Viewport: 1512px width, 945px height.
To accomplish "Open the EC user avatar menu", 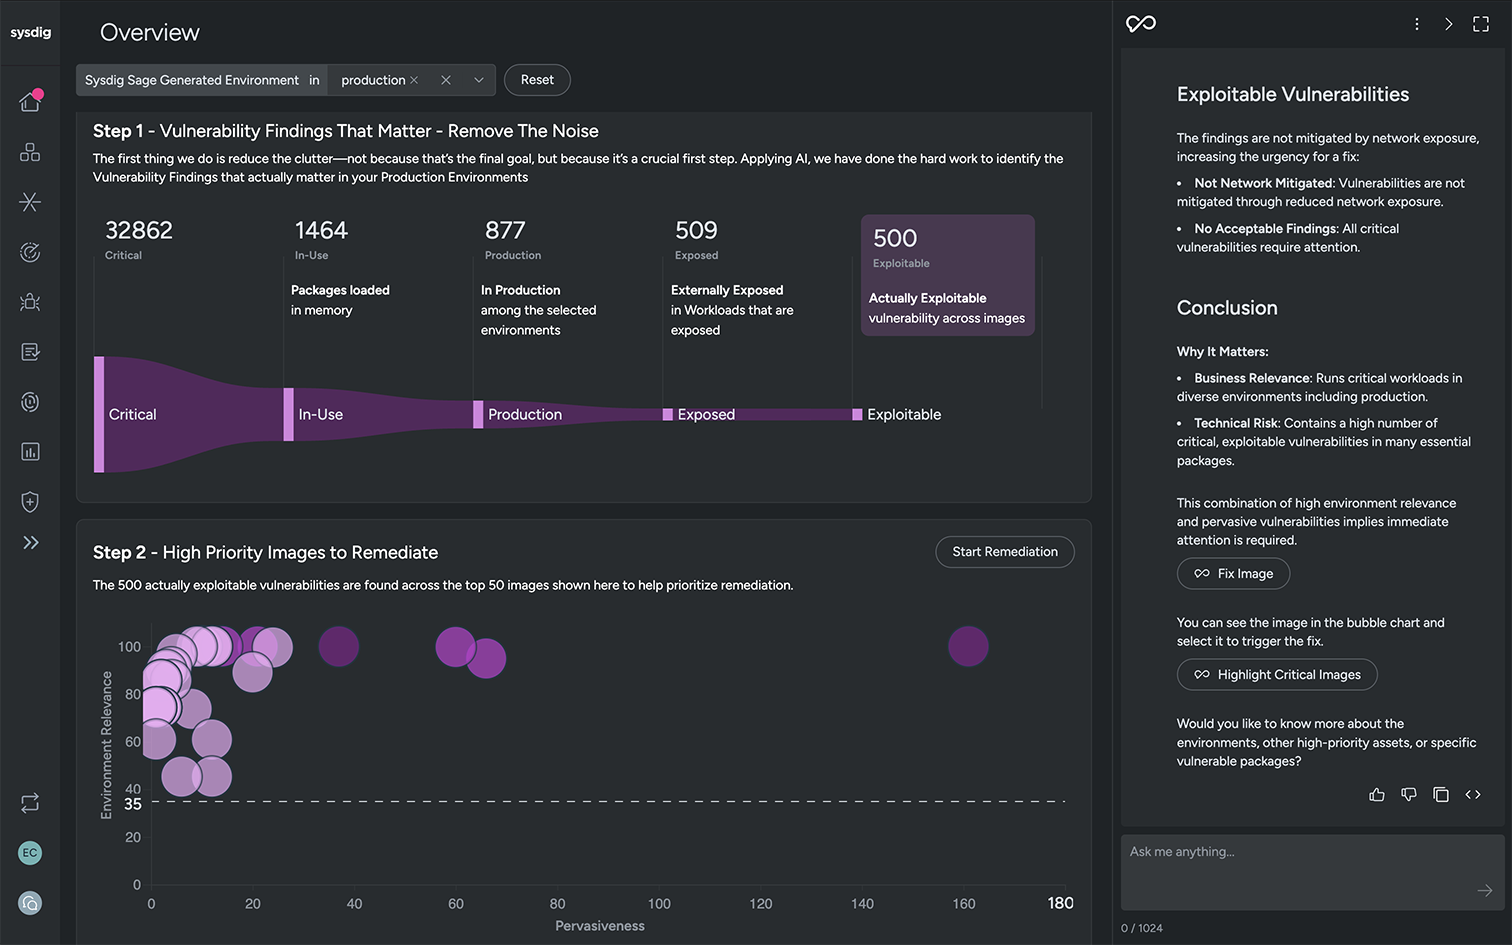I will pos(30,853).
